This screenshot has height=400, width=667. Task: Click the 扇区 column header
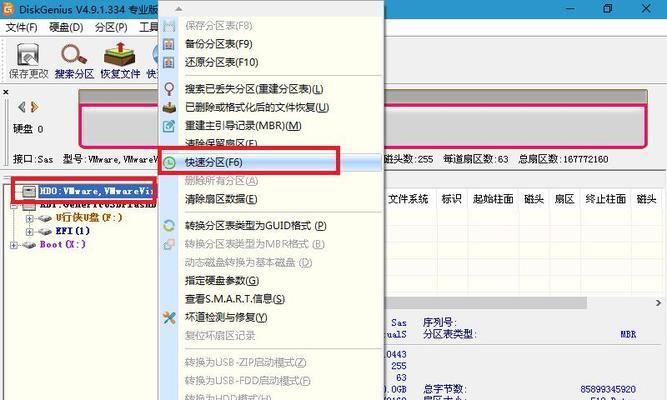point(564,199)
